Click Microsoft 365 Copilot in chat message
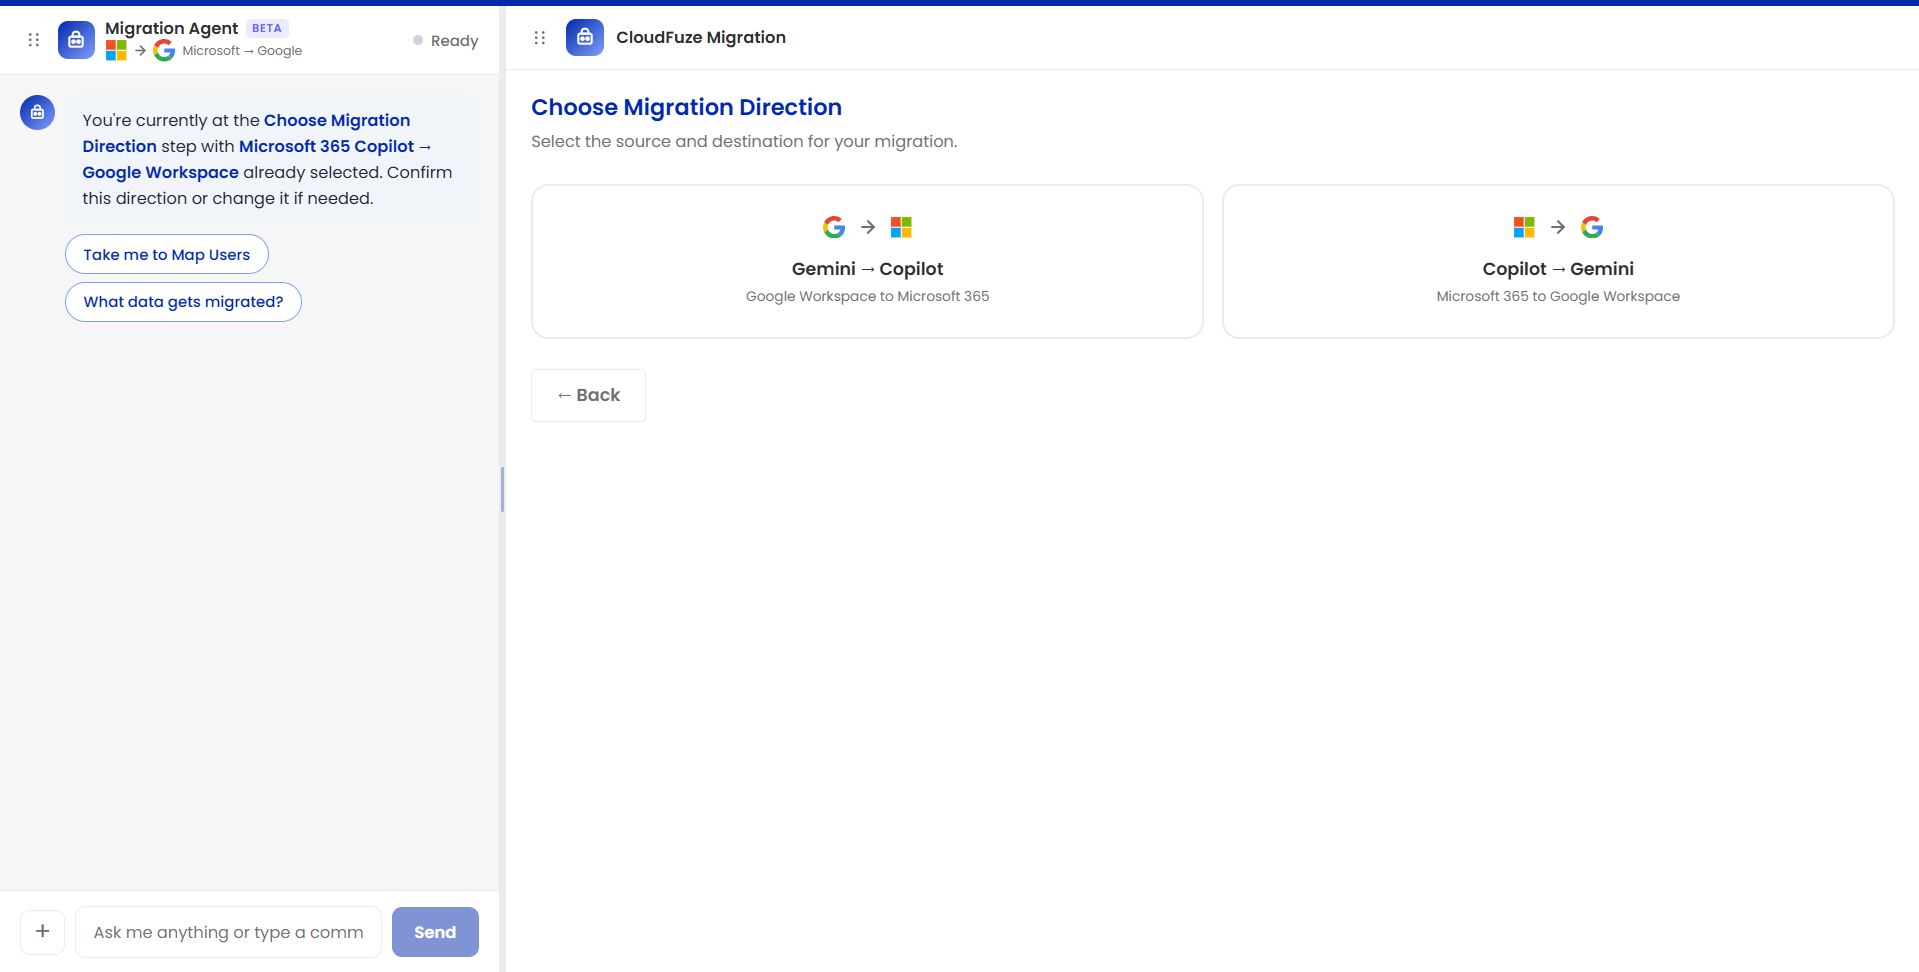 click(326, 146)
